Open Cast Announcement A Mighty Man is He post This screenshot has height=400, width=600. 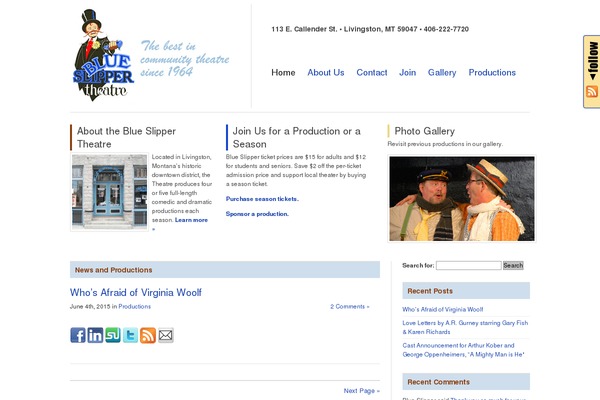pyautogui.click(x=463, y=350)
